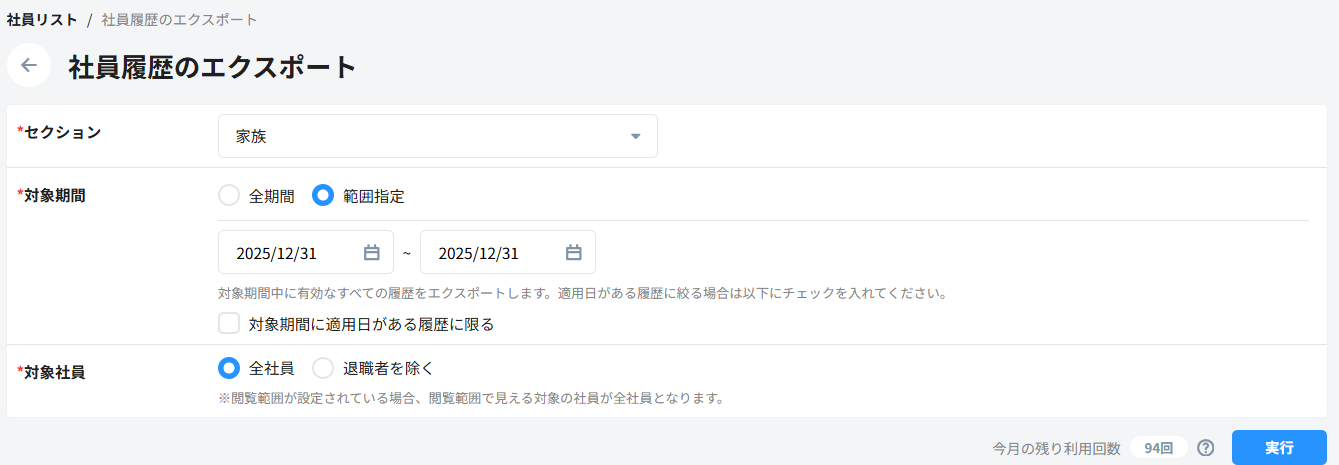1339x465 pixels.
Task: Click 社員履歴のエクスポート breadcrumb item
Action: click(x=179, y=20)
